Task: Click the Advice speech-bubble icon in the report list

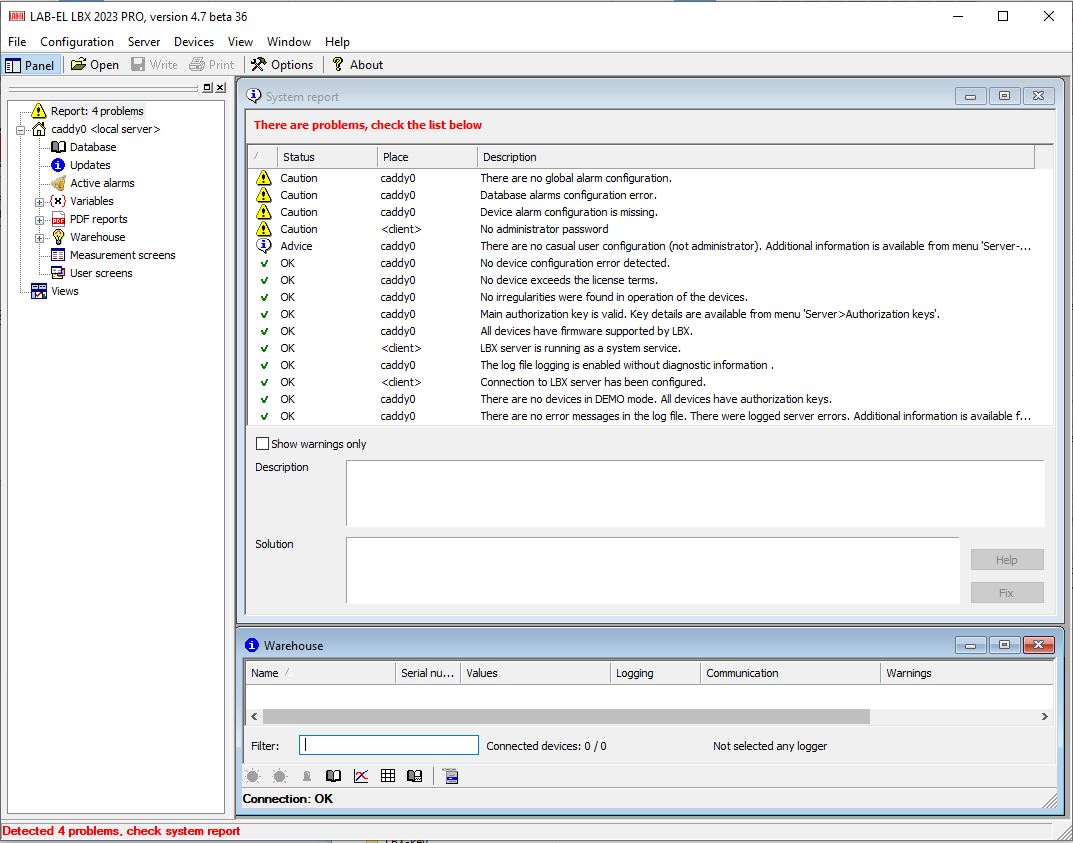Action: 263,246
